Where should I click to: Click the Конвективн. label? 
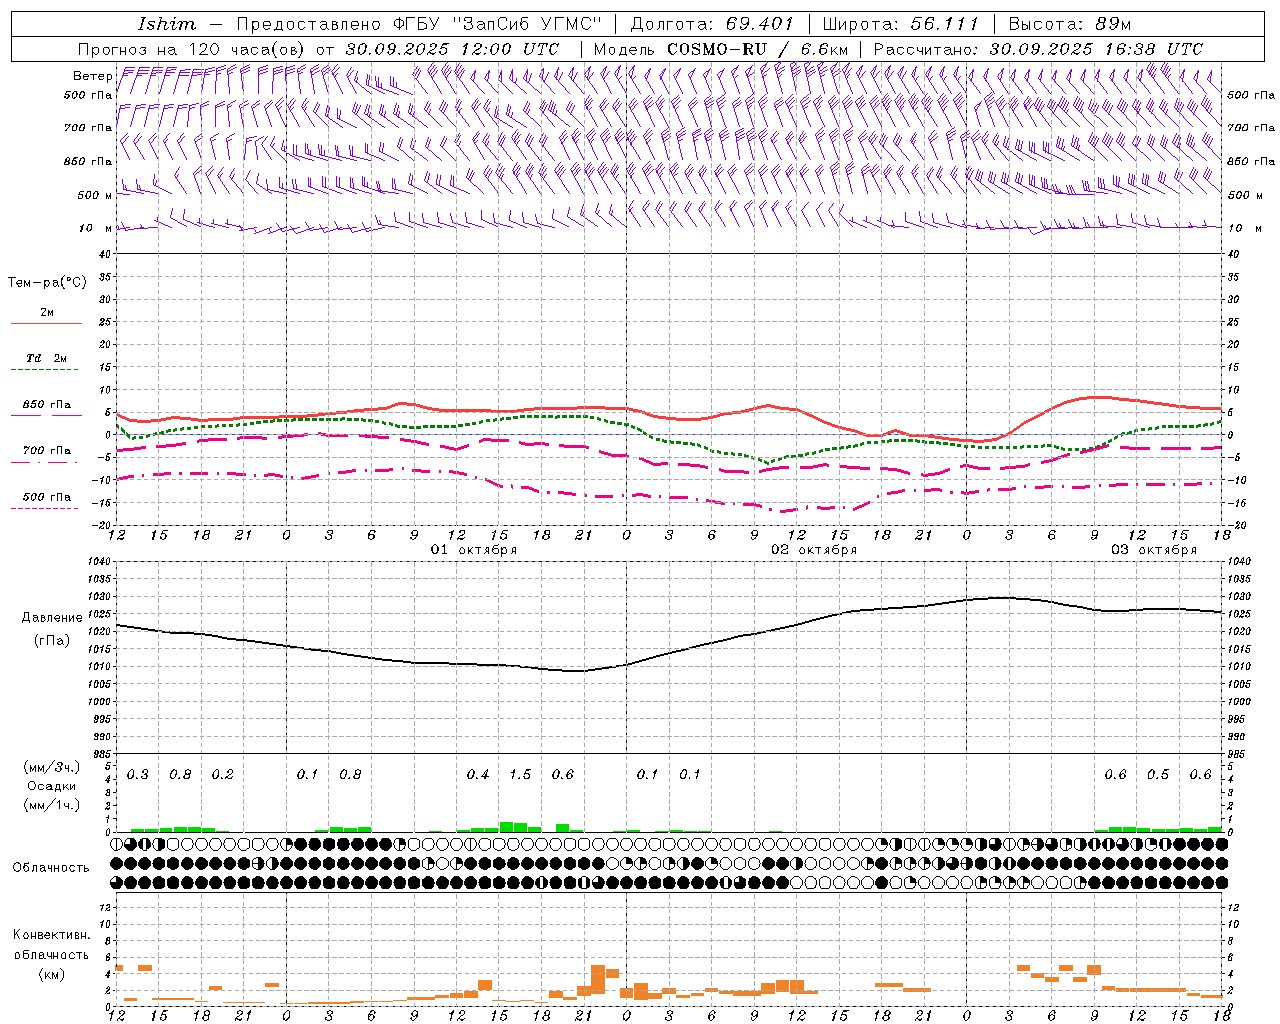coord(52,935)
